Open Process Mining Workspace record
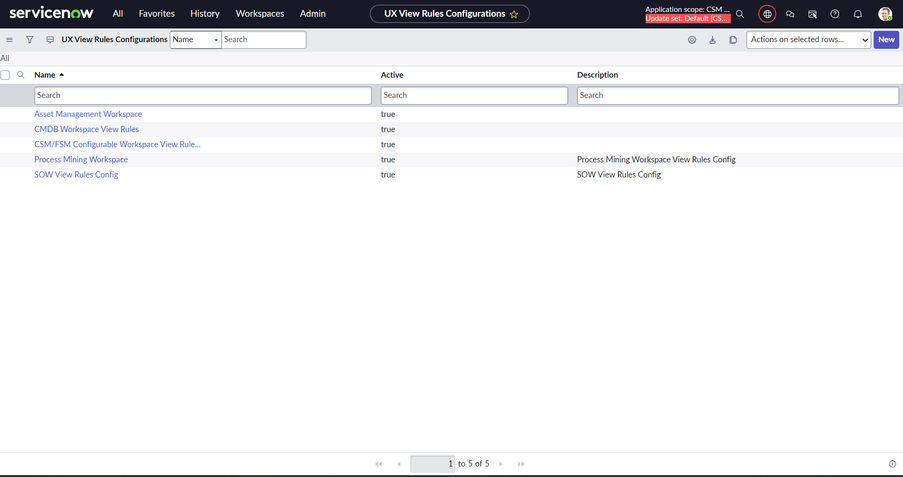This screenshot has height=477, width=903. click(x=81, y=160)
